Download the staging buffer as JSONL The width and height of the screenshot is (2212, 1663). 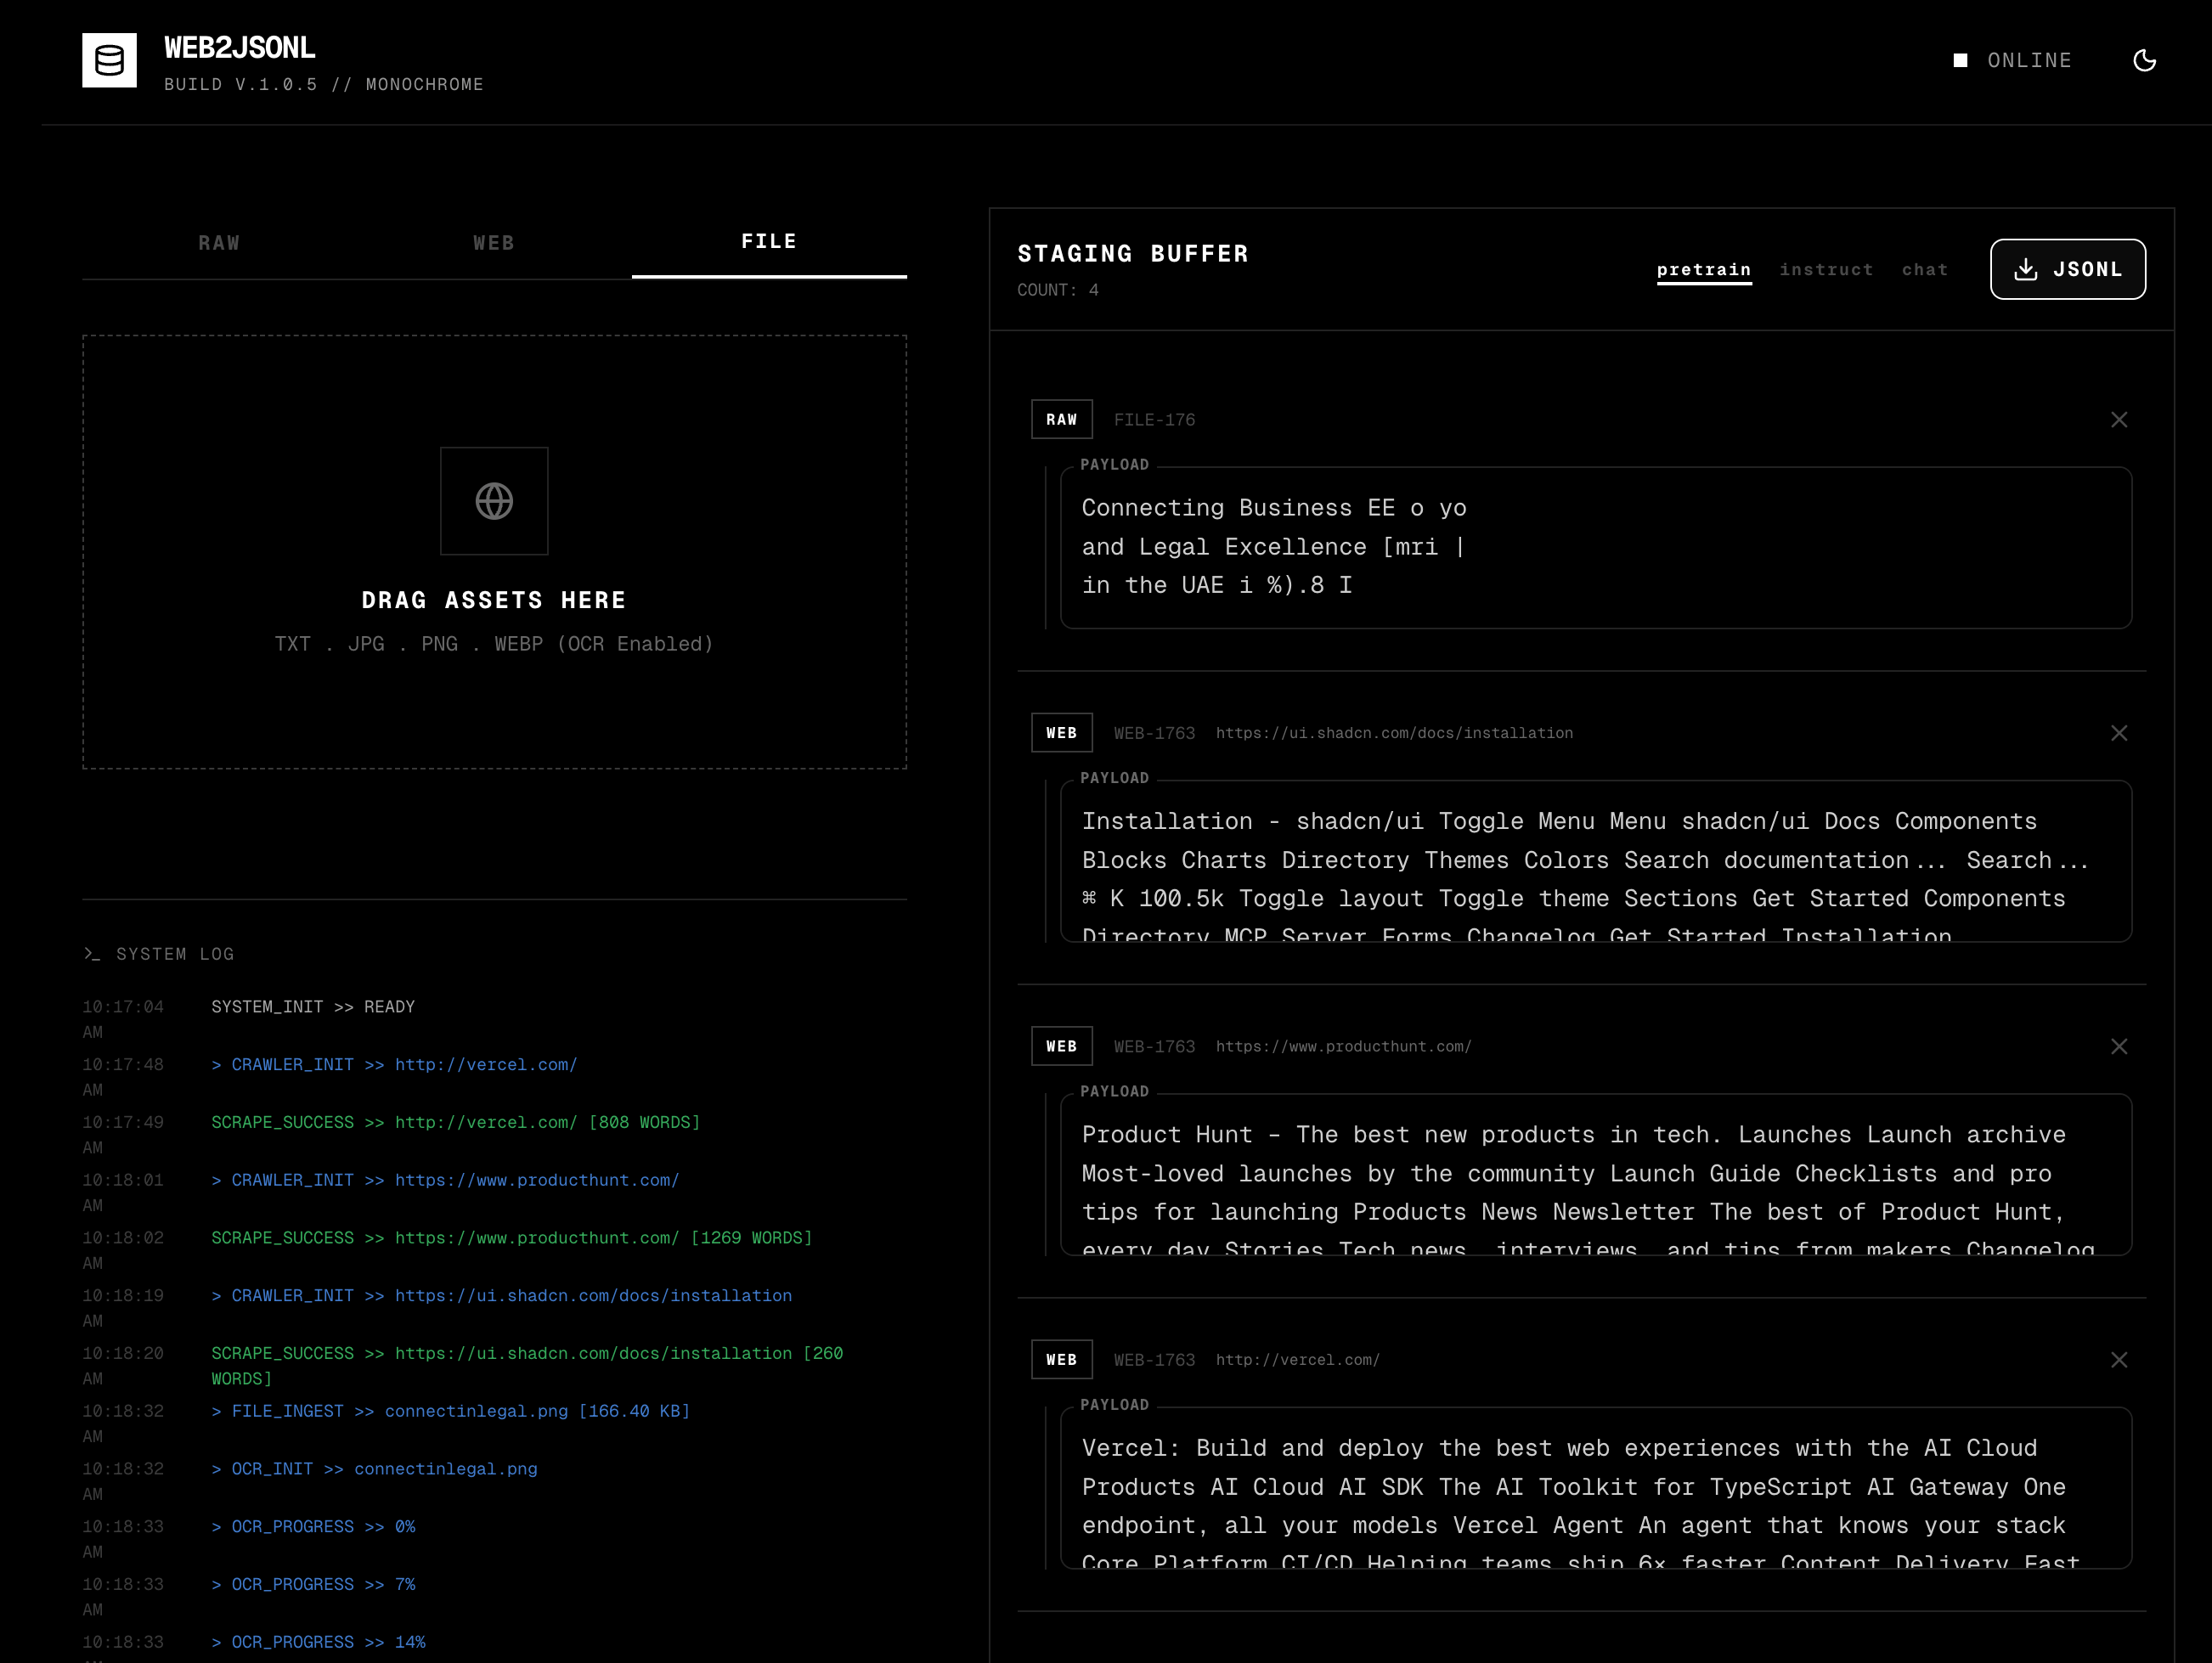(x=2068, y=268)
